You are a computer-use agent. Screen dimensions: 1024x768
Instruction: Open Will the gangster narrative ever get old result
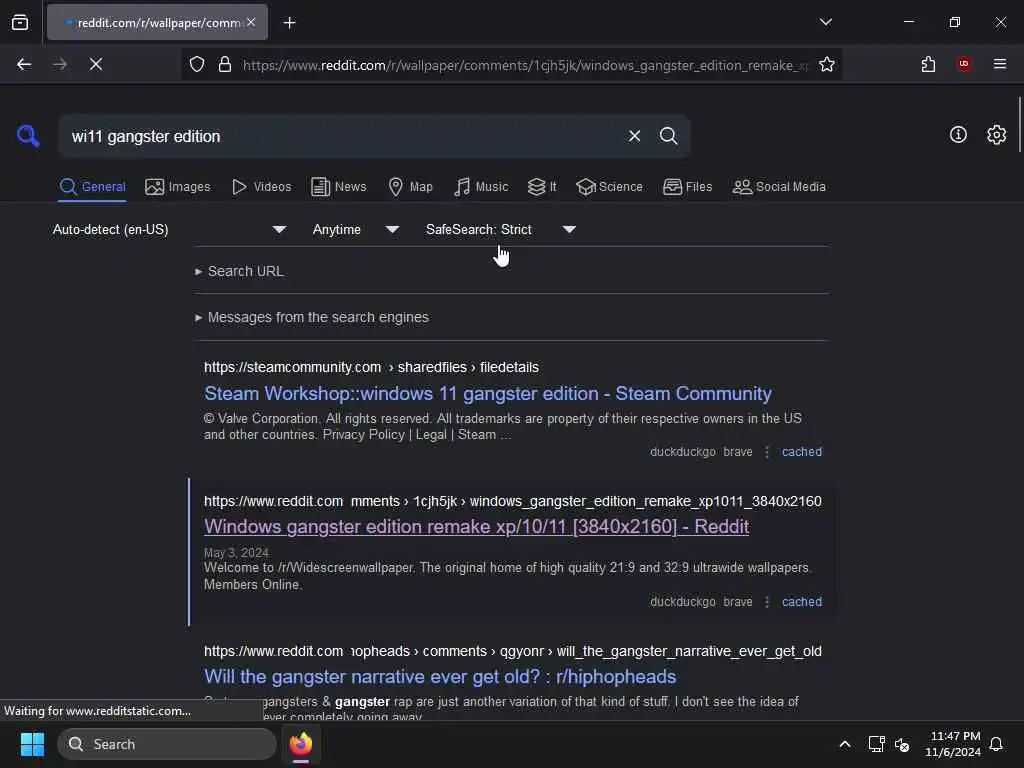[440, 677]
